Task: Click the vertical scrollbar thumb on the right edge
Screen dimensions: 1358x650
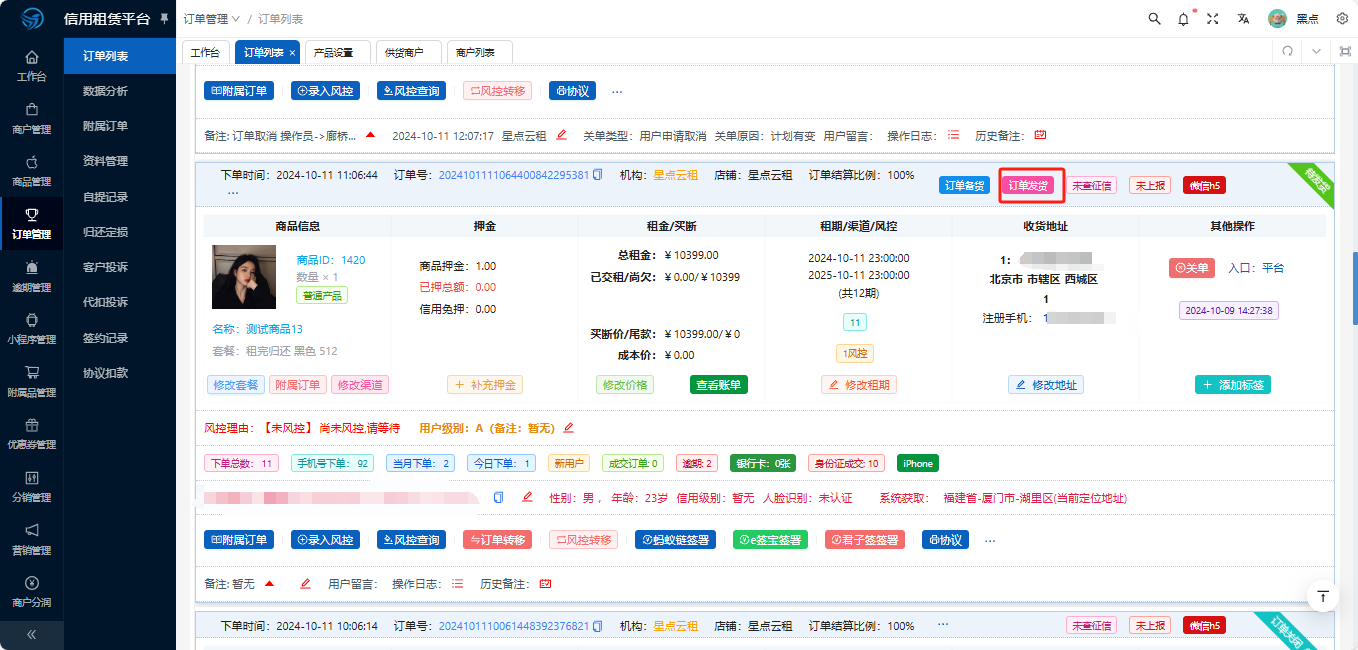Action: click(1354, 287)
